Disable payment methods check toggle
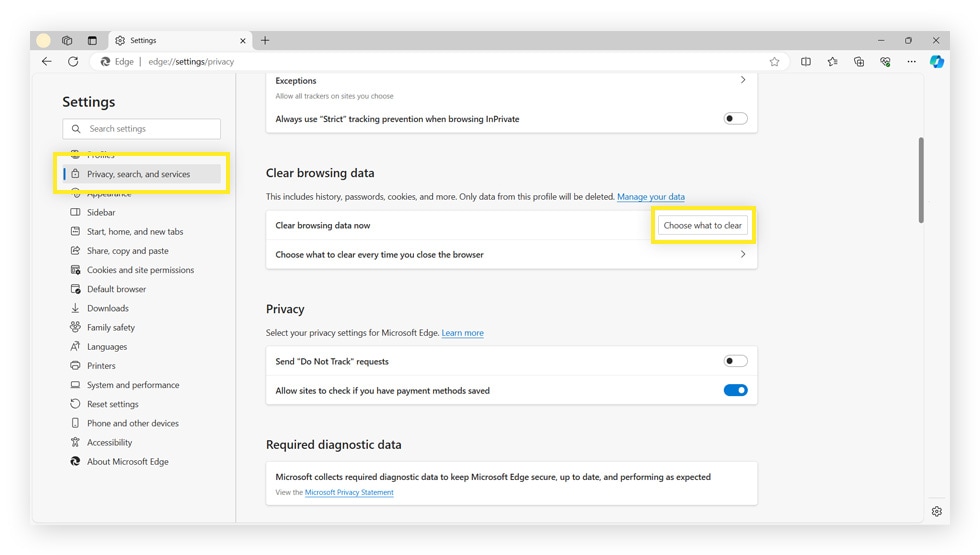Image resolution: width=980 pixels, height=555 pixels. click(735, 390)
